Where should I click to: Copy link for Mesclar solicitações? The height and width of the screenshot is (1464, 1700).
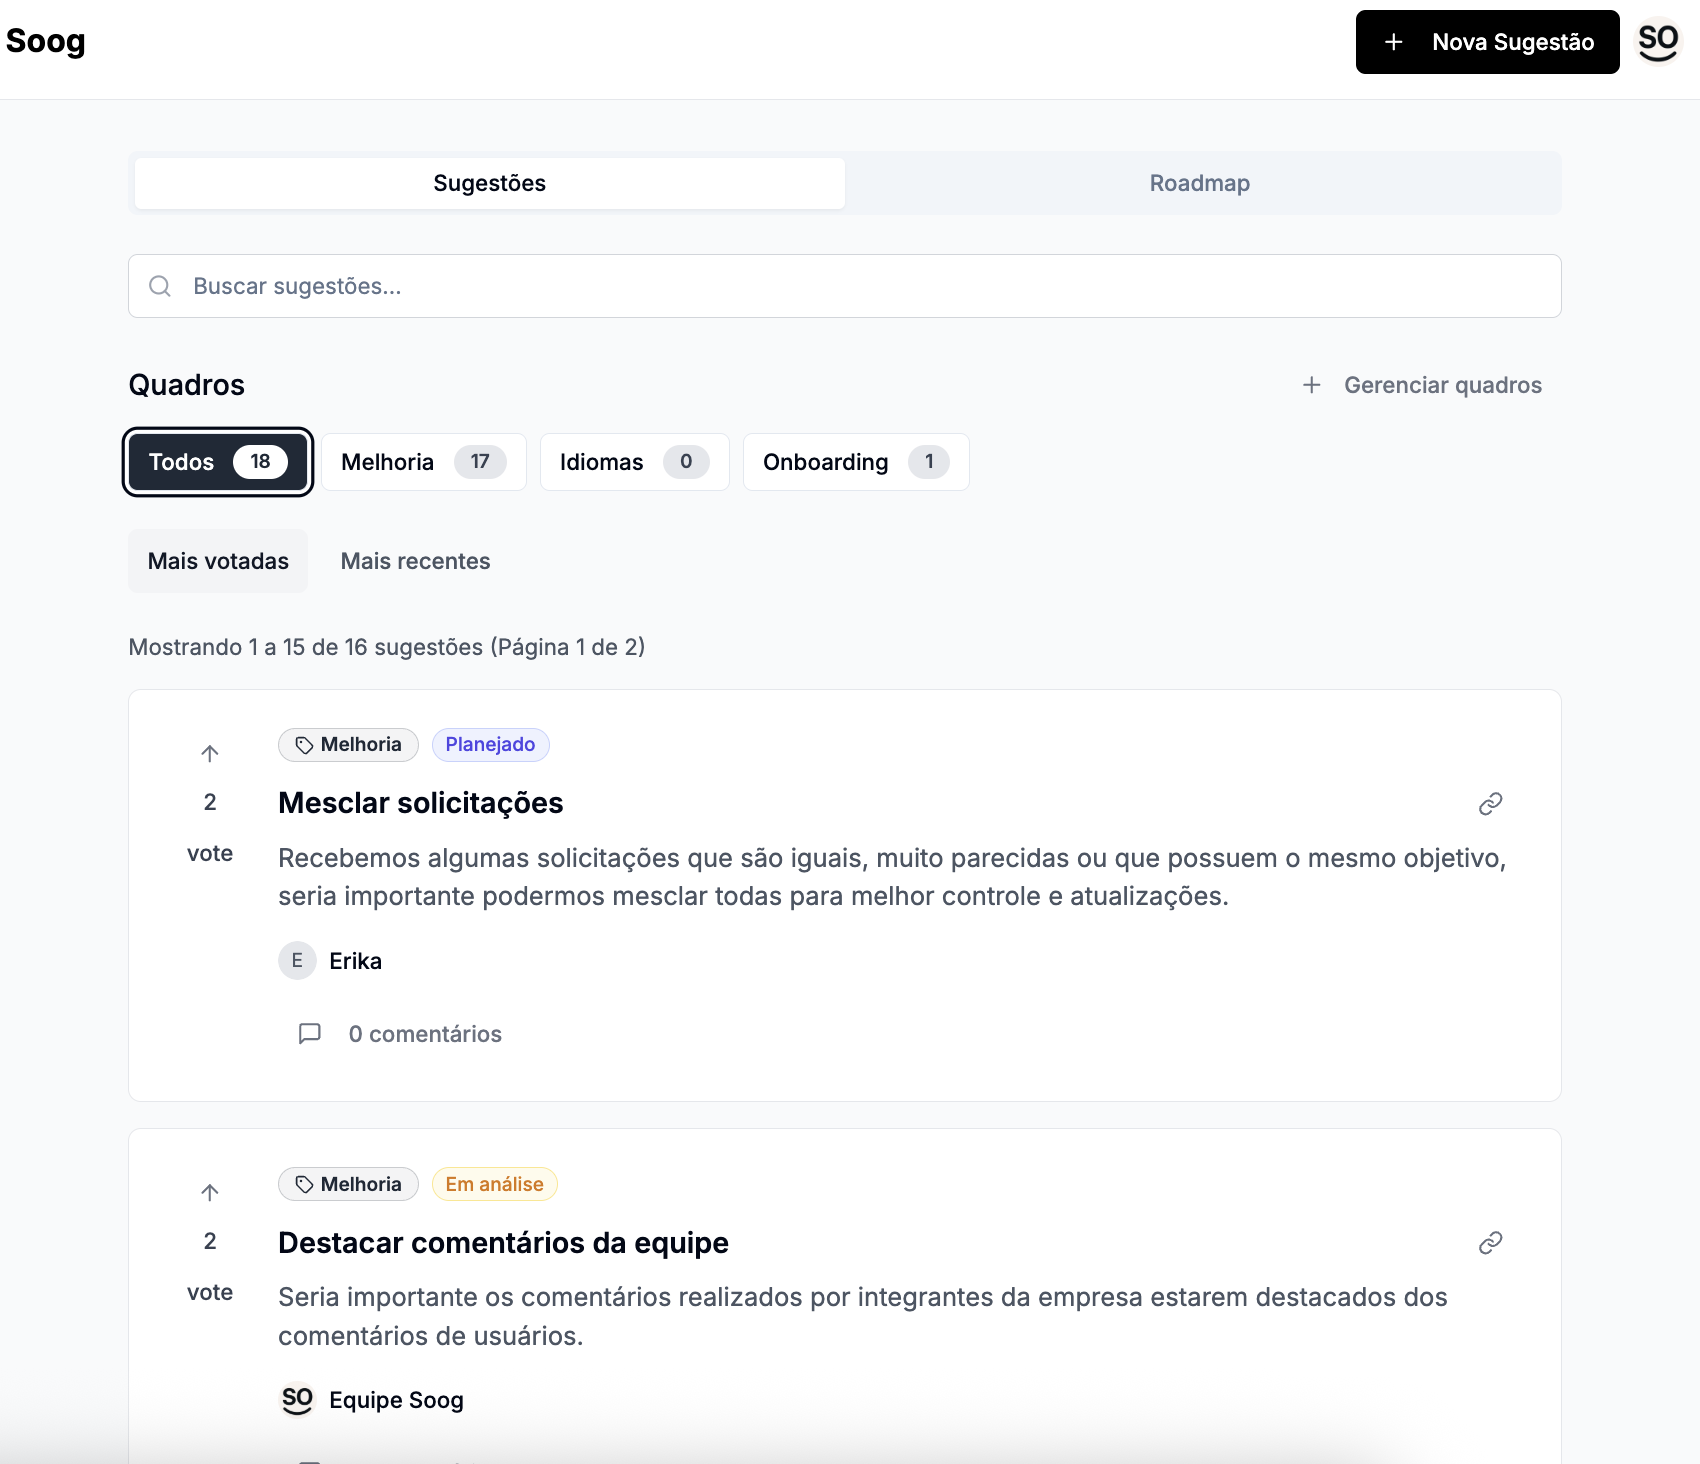coord(1490,804)
